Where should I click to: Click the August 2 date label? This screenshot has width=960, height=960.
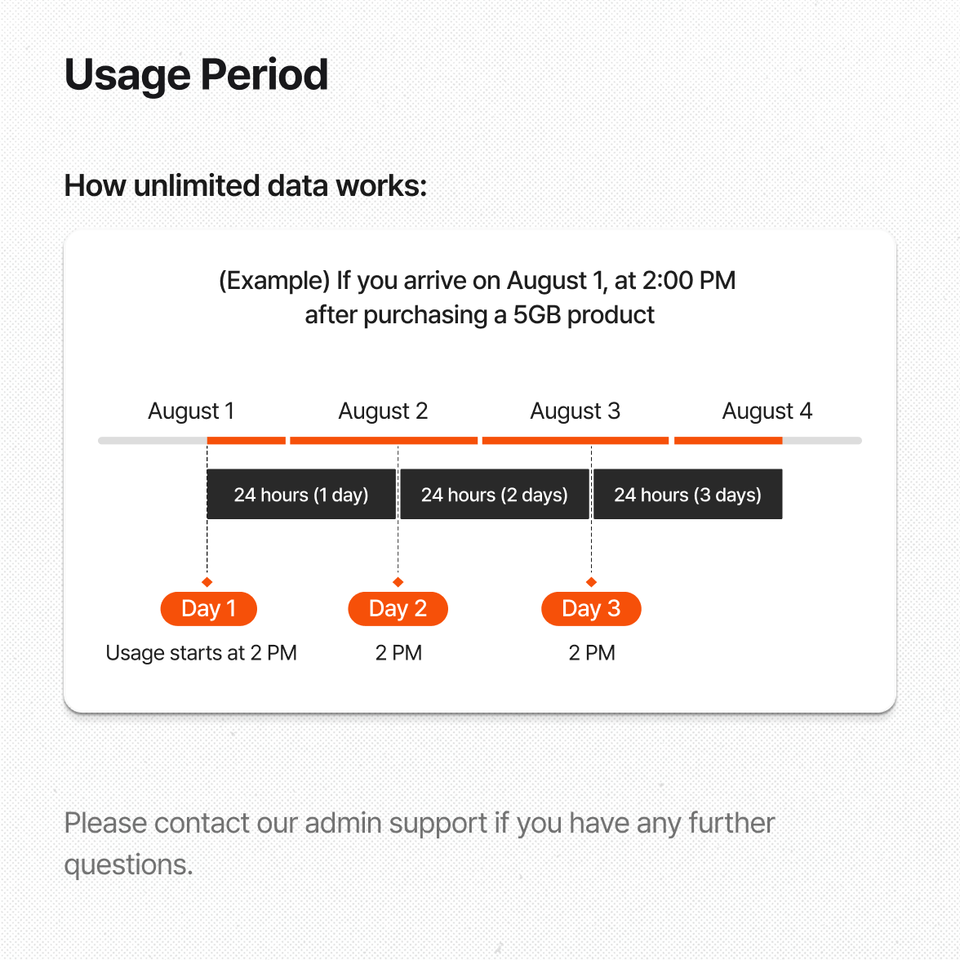tap(383, 411)
